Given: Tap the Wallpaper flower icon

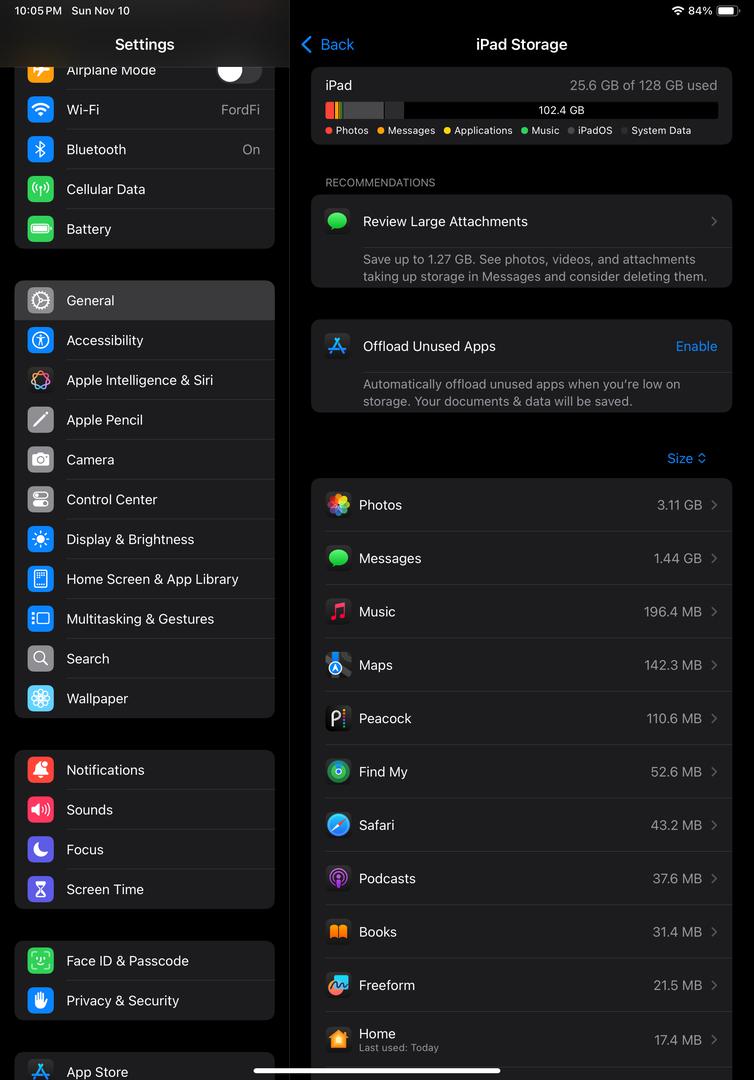Looking at the screenshot, I should click(x=41, y=698).
